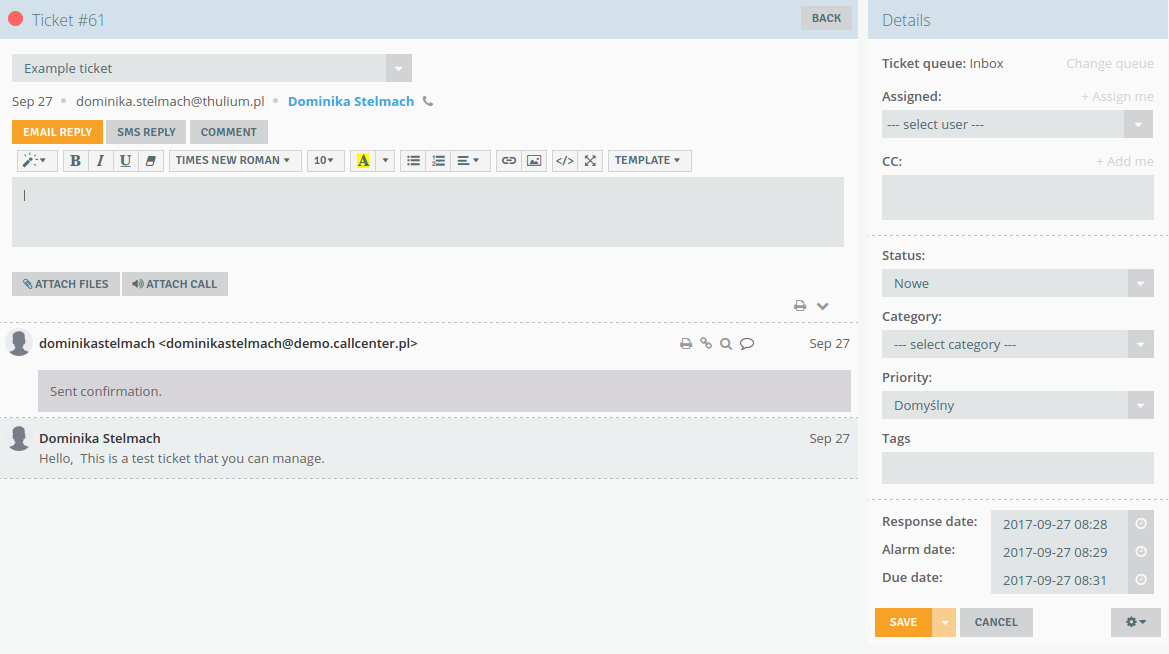Open the select user dropdown
Screen dimensions: 1169x654
coord(1017,125)
